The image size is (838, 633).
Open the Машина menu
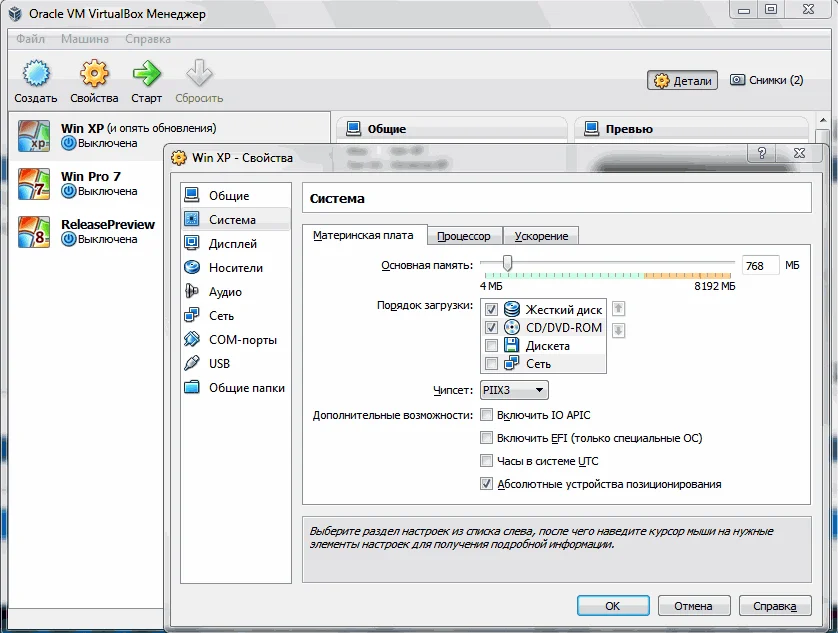pyautogui.click(x=84, y=39)
